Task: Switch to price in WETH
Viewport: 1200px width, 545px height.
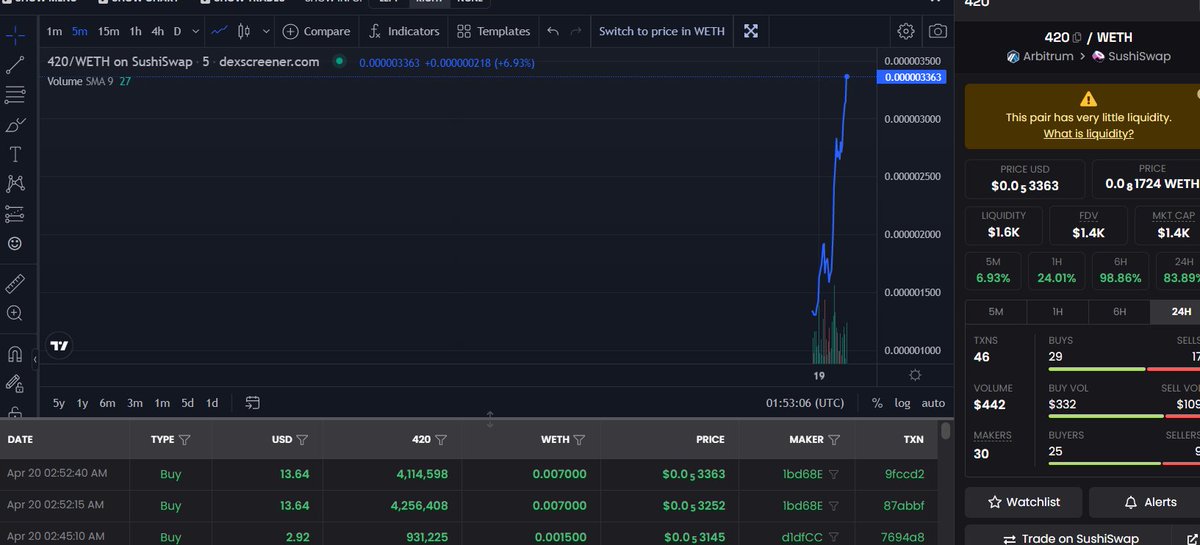Action: (x=662, y=31)
